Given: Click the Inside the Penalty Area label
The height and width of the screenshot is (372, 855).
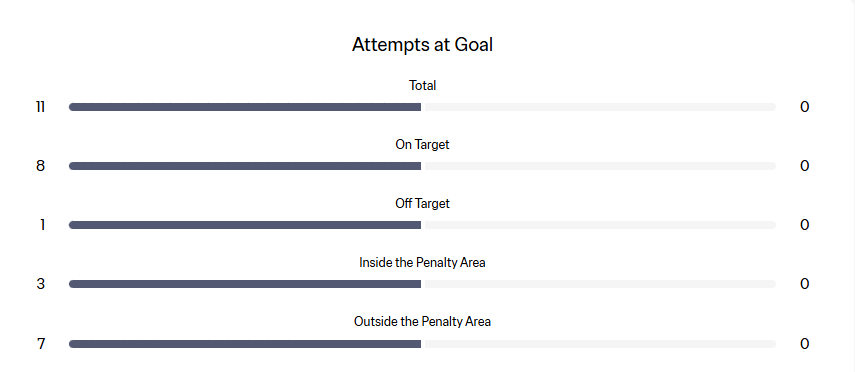Looking at the screenshot, I should pyautogui.click(x=422, y=262).
